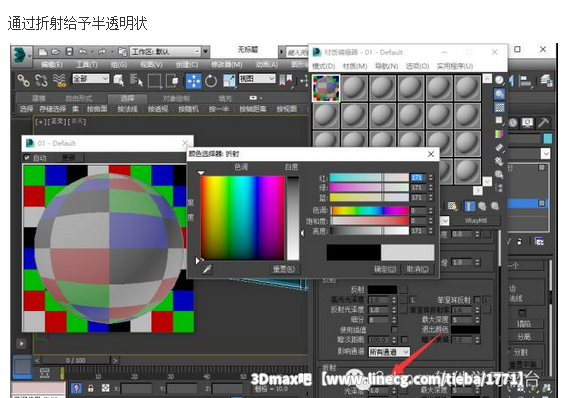Open the 材质(M) menu in material editor

[x=355, y=66]
